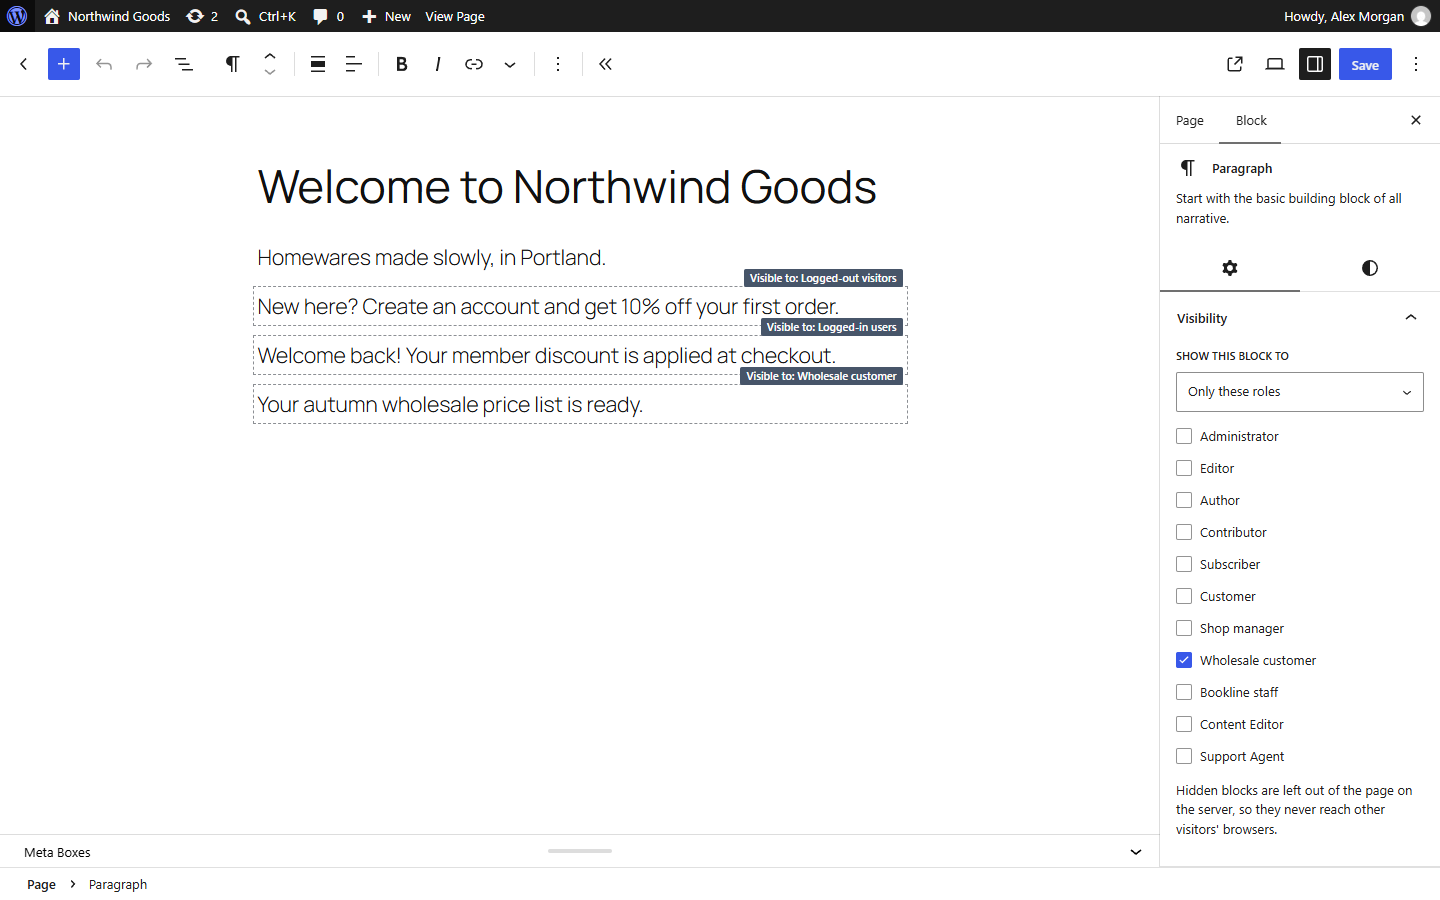Toggle bold formatting
The image size is (1440, 900).
(402, 64)
